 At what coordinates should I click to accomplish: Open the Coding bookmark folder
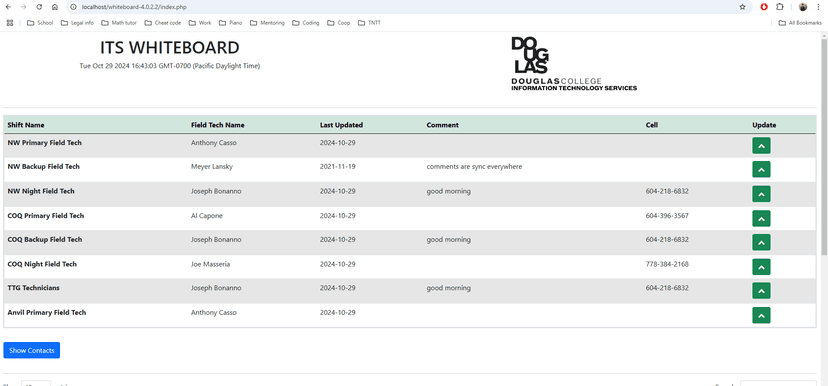click(306, 23)
